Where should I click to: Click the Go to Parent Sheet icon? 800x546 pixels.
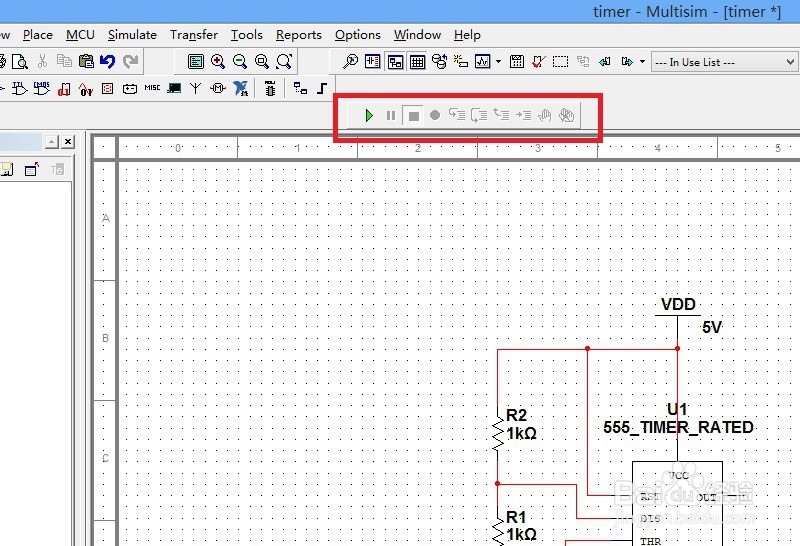coord(583,62)
